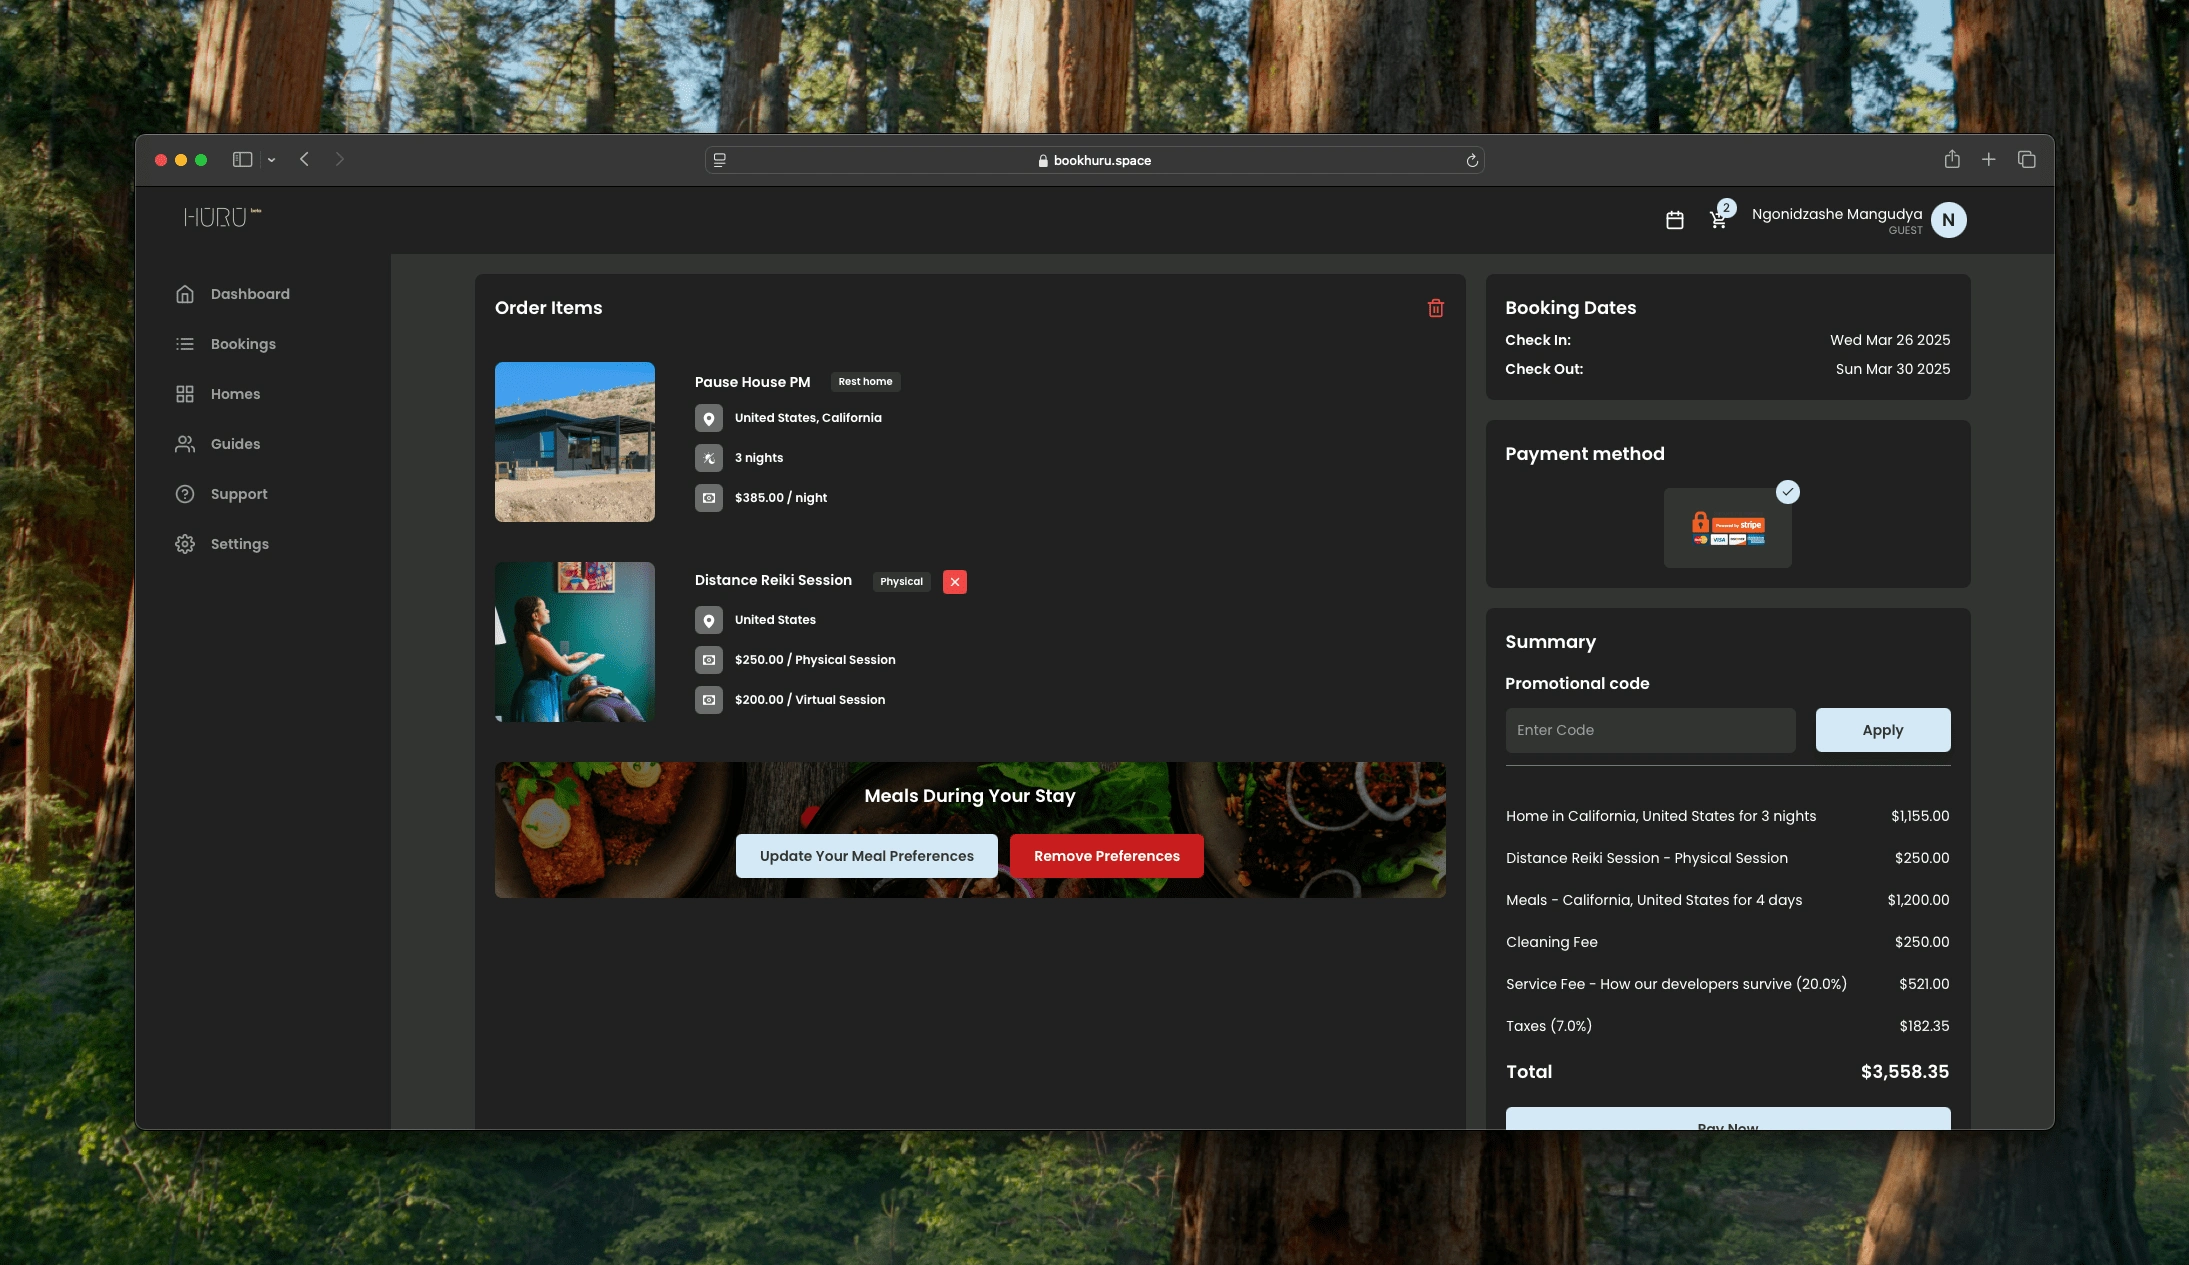Screen dimensions: 2189x1265
Task: Reload the bookhuru.space page
Action: coord(1471,161)
